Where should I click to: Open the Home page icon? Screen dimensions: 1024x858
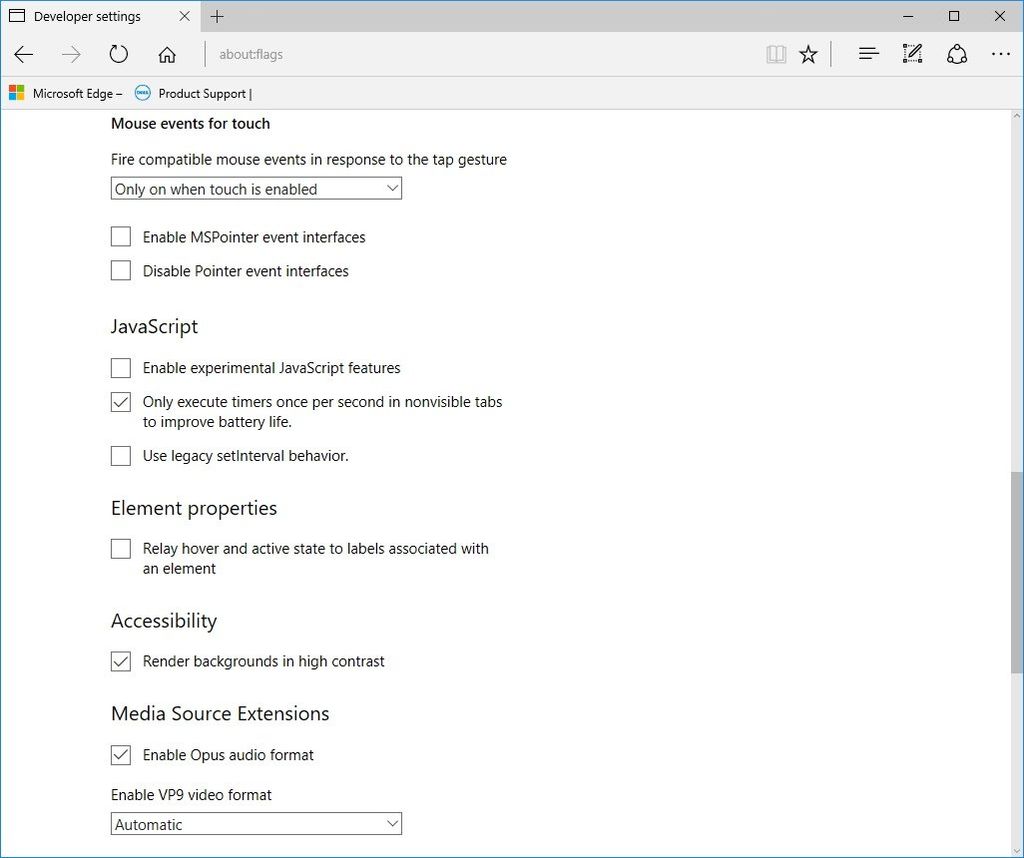pyautogui.click(x=166, y=54)
